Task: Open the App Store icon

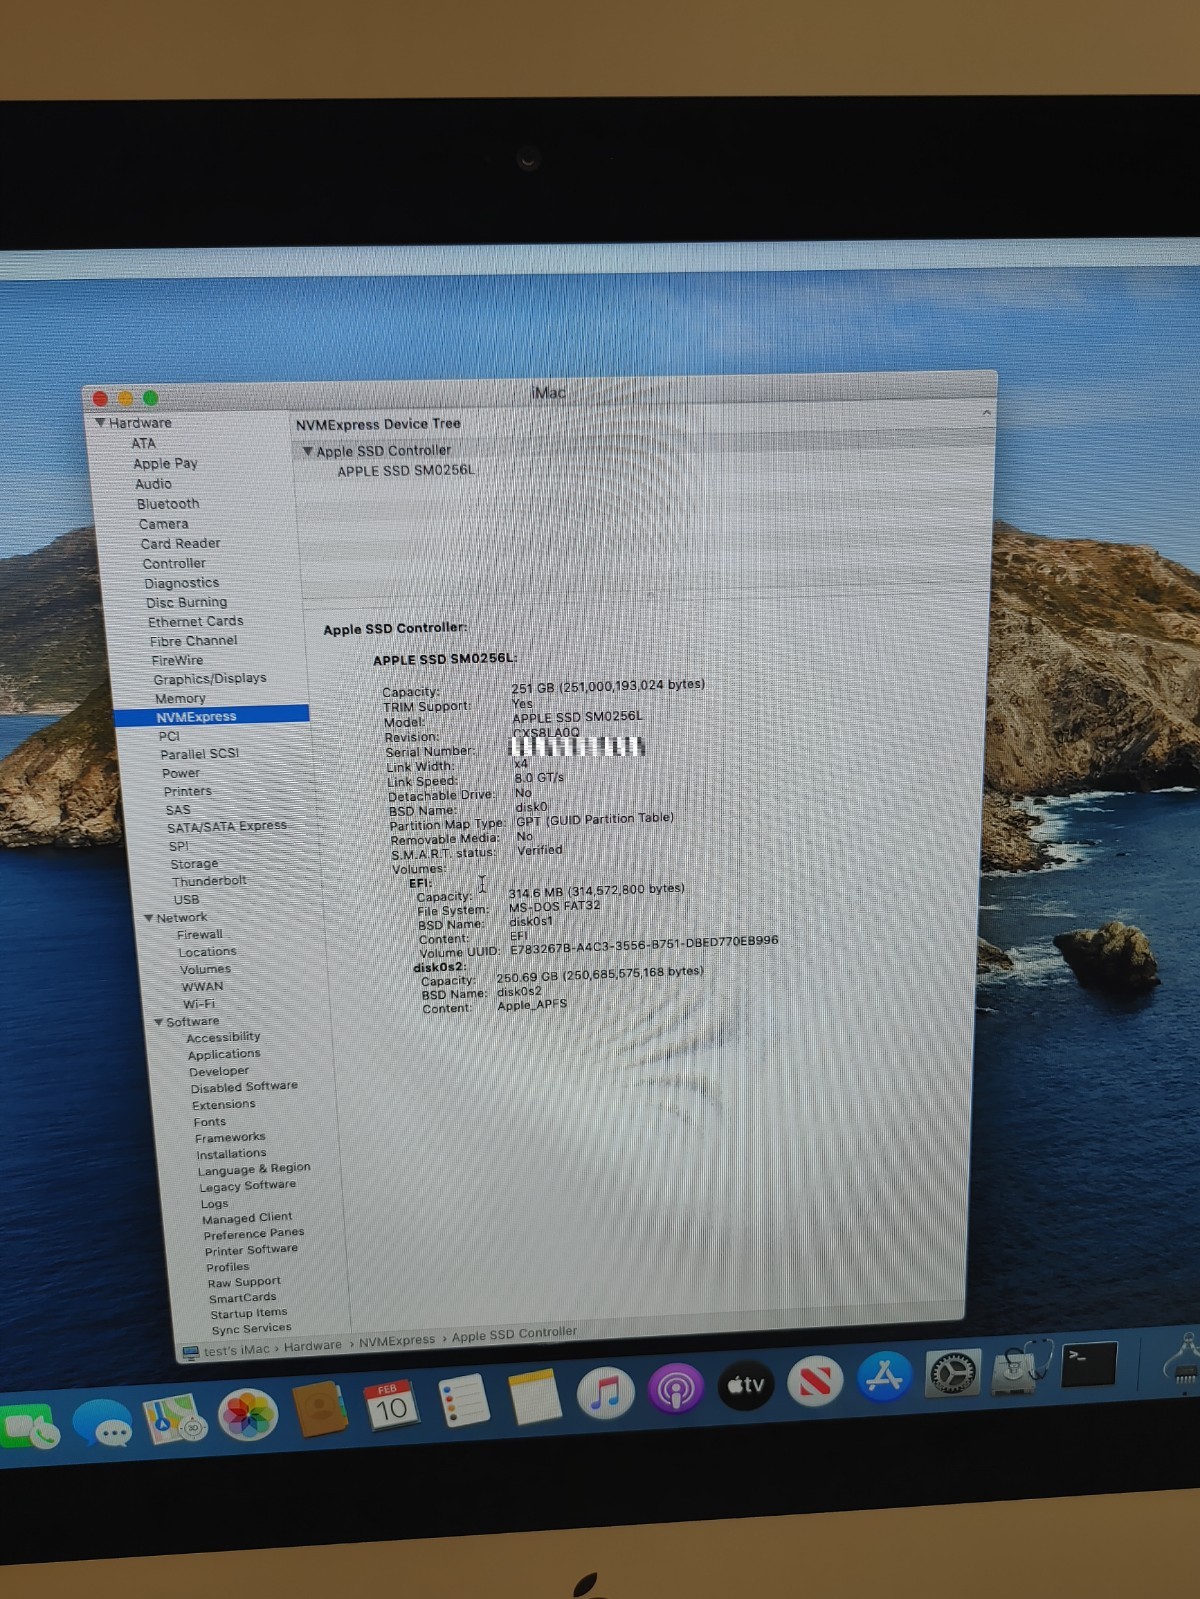Action: (x=884, y=1377)
